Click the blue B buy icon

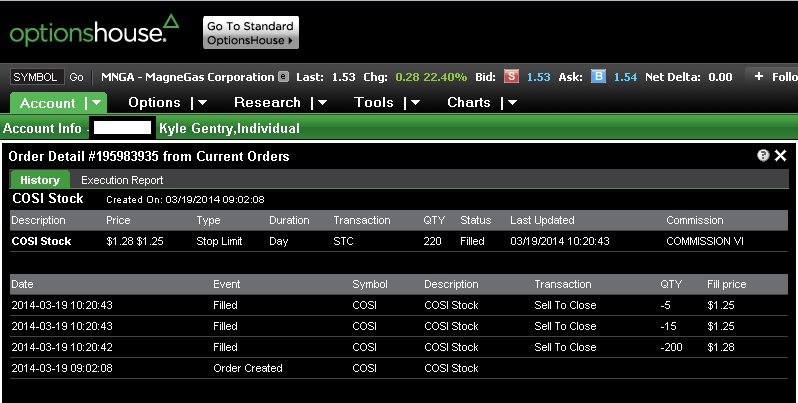599,77
